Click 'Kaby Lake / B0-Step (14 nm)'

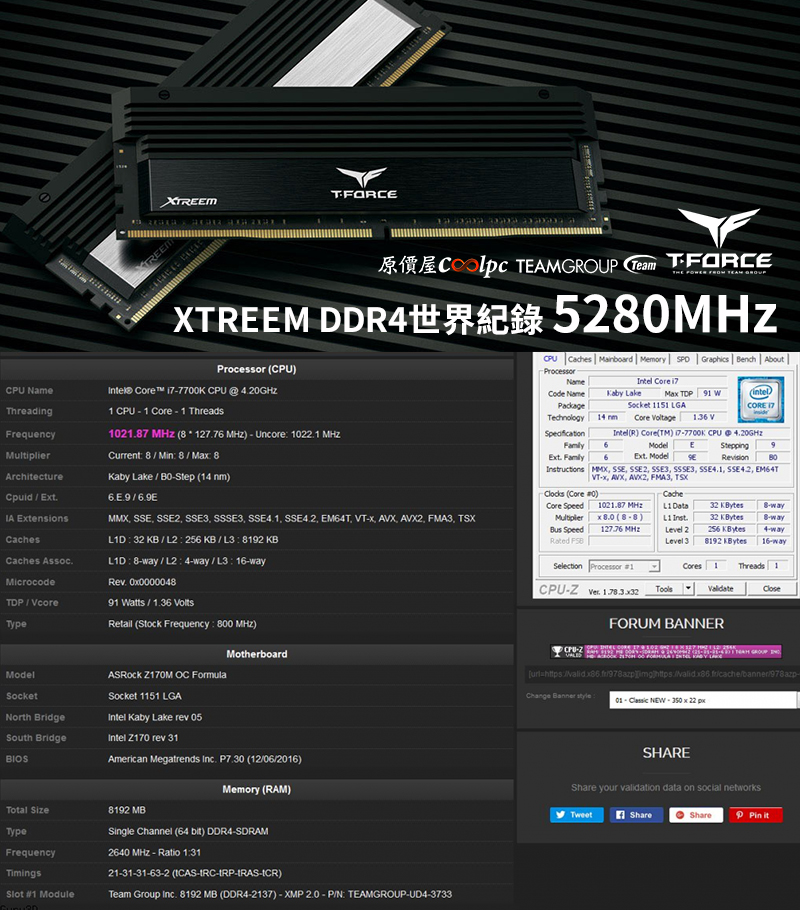pyautogui.click(x=169, y=476)
